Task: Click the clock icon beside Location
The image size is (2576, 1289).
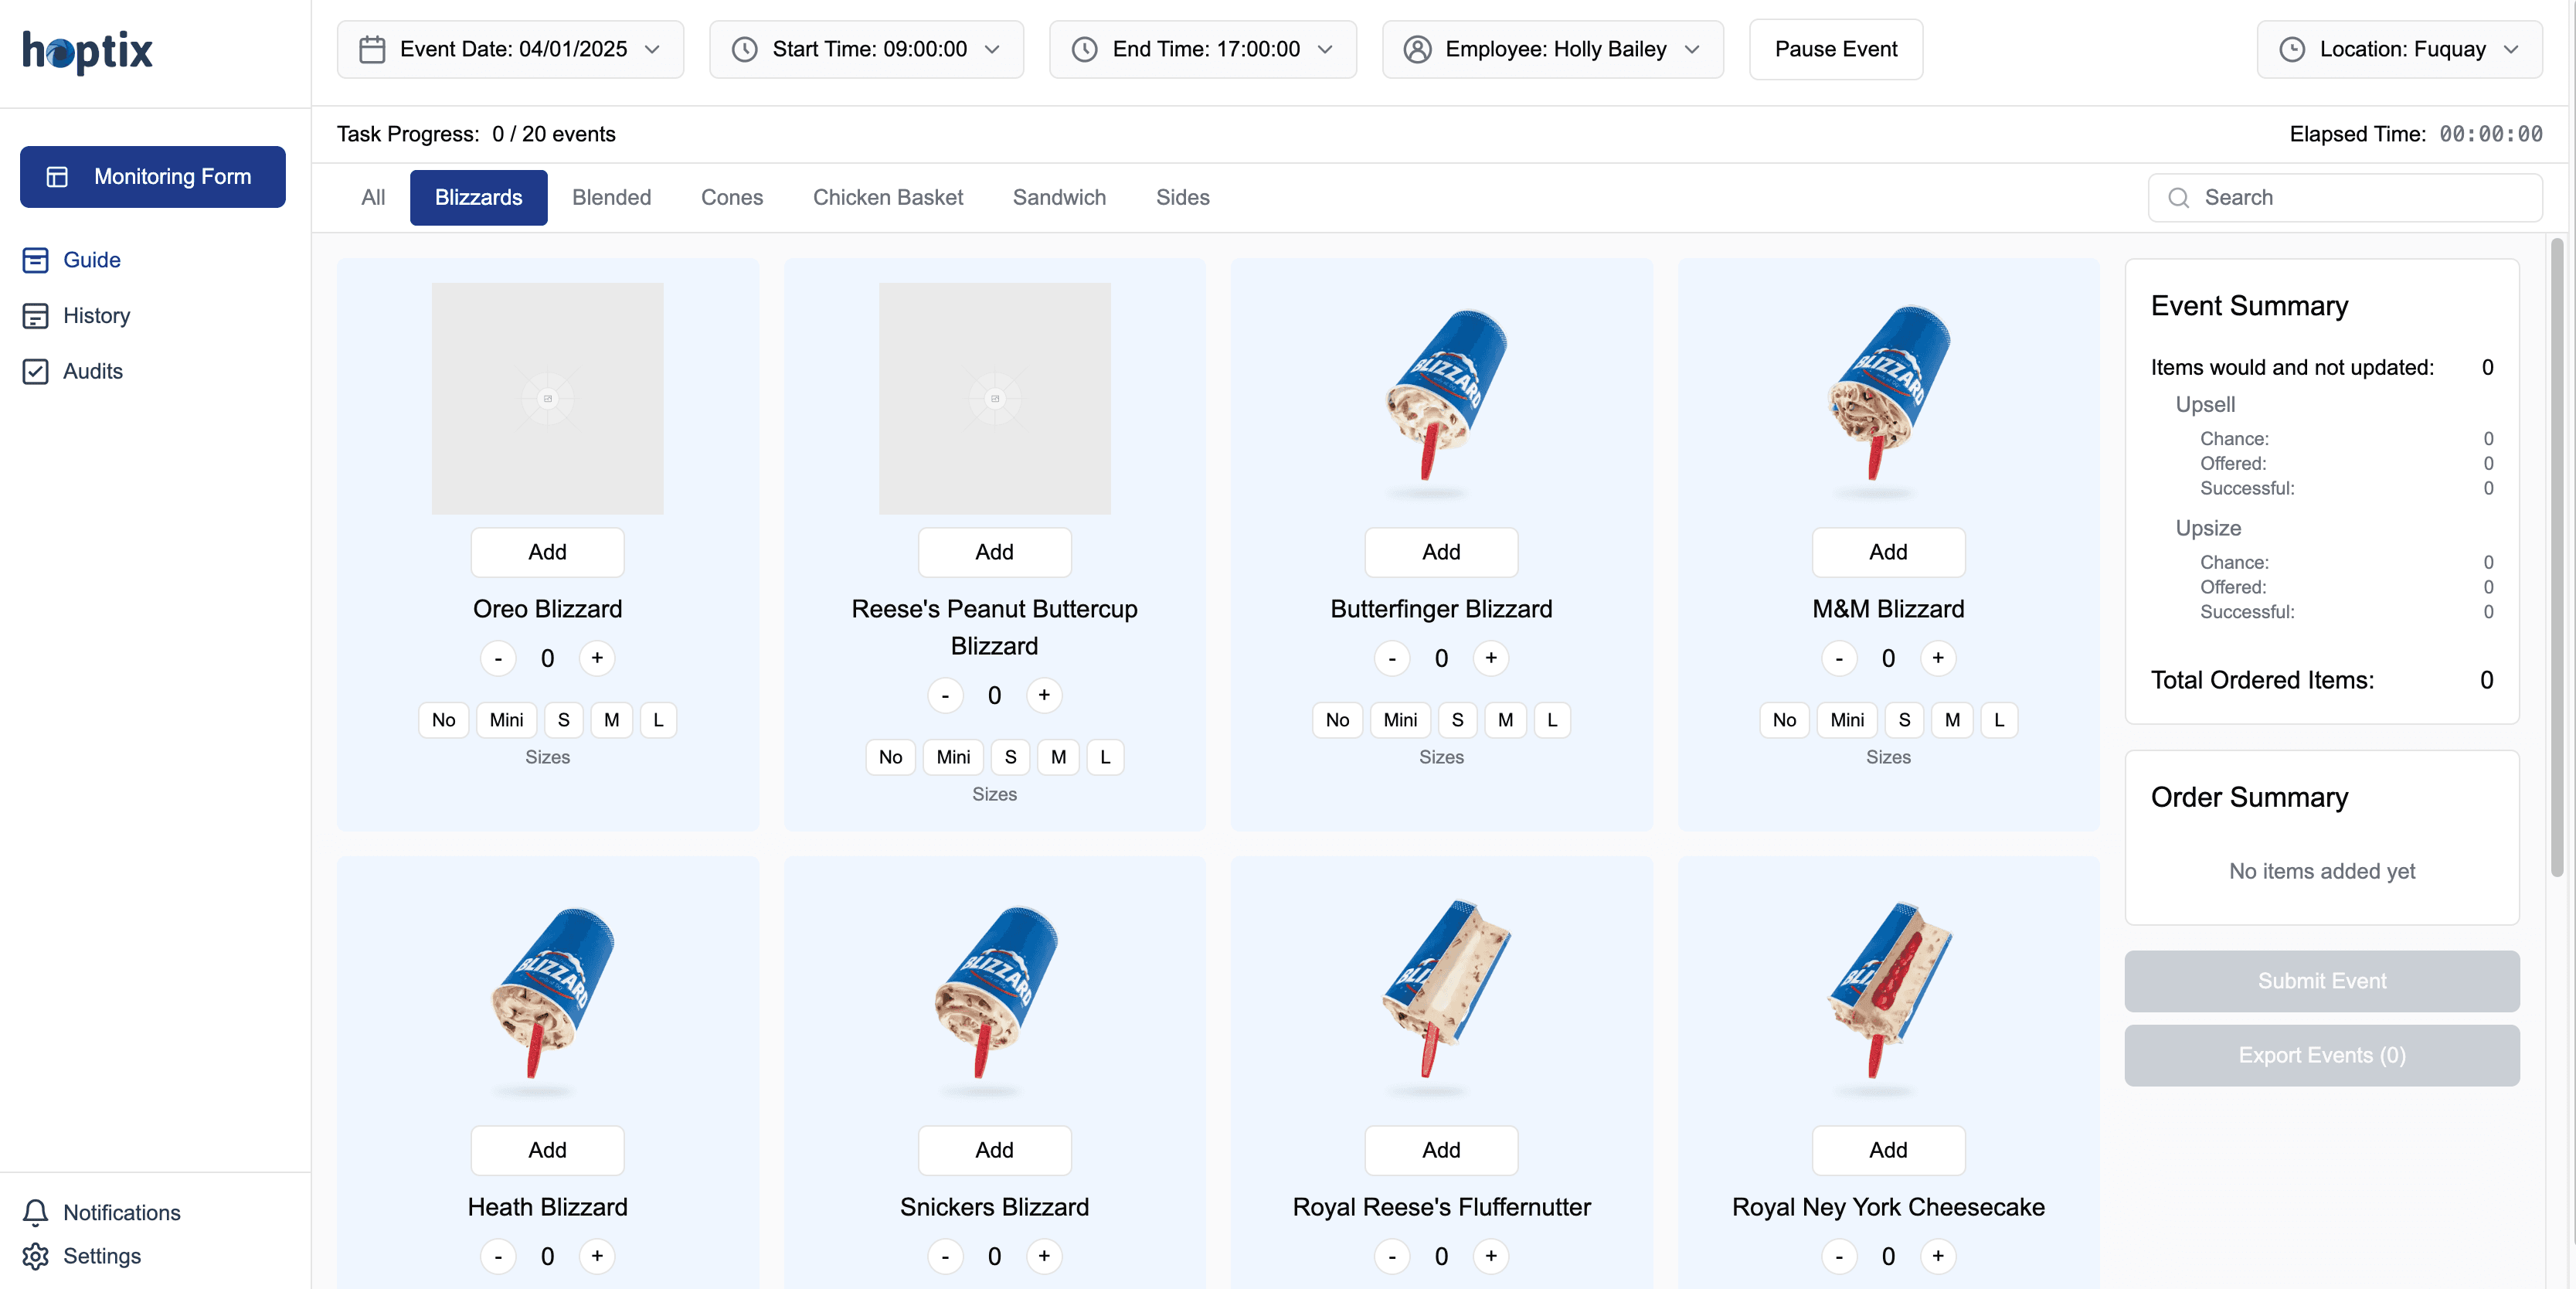Action: coord(2292,49)
